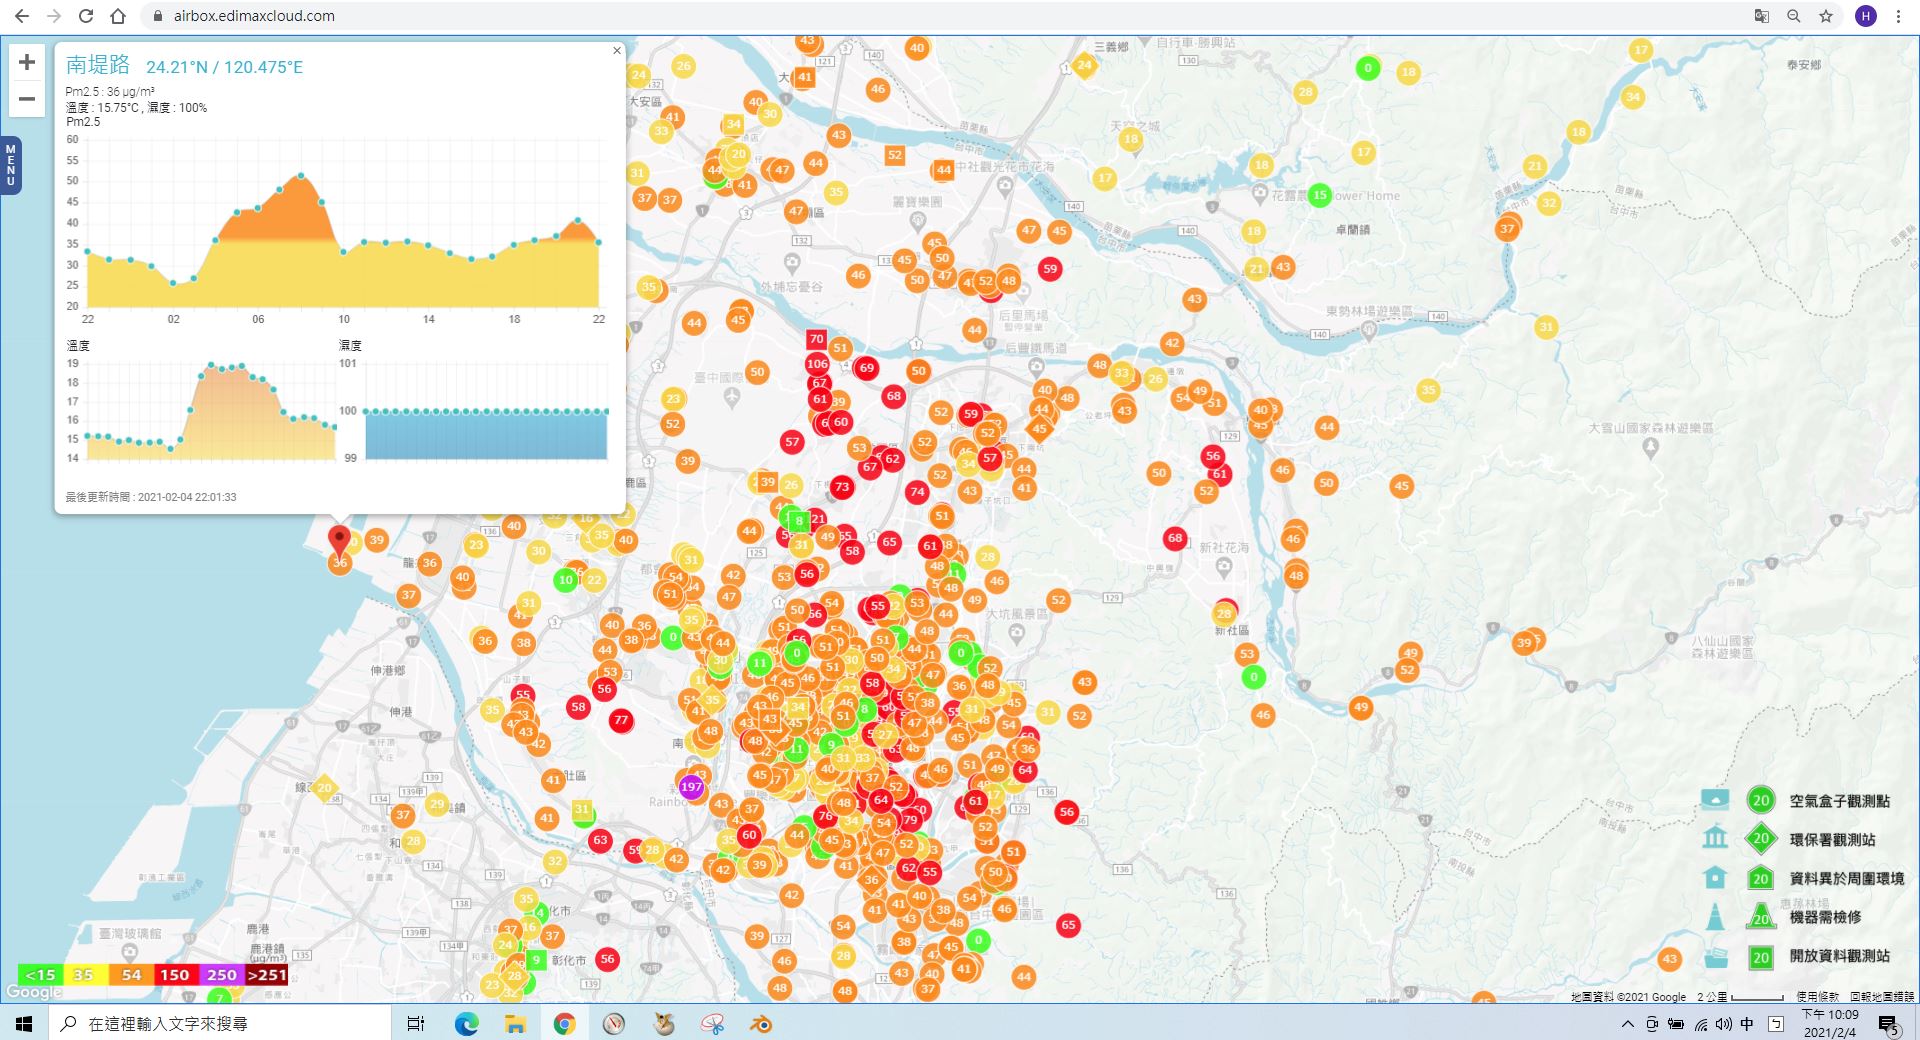Click the 大坑風景區 place label
The image size is (1920, 1040).
click(1017, 613)
